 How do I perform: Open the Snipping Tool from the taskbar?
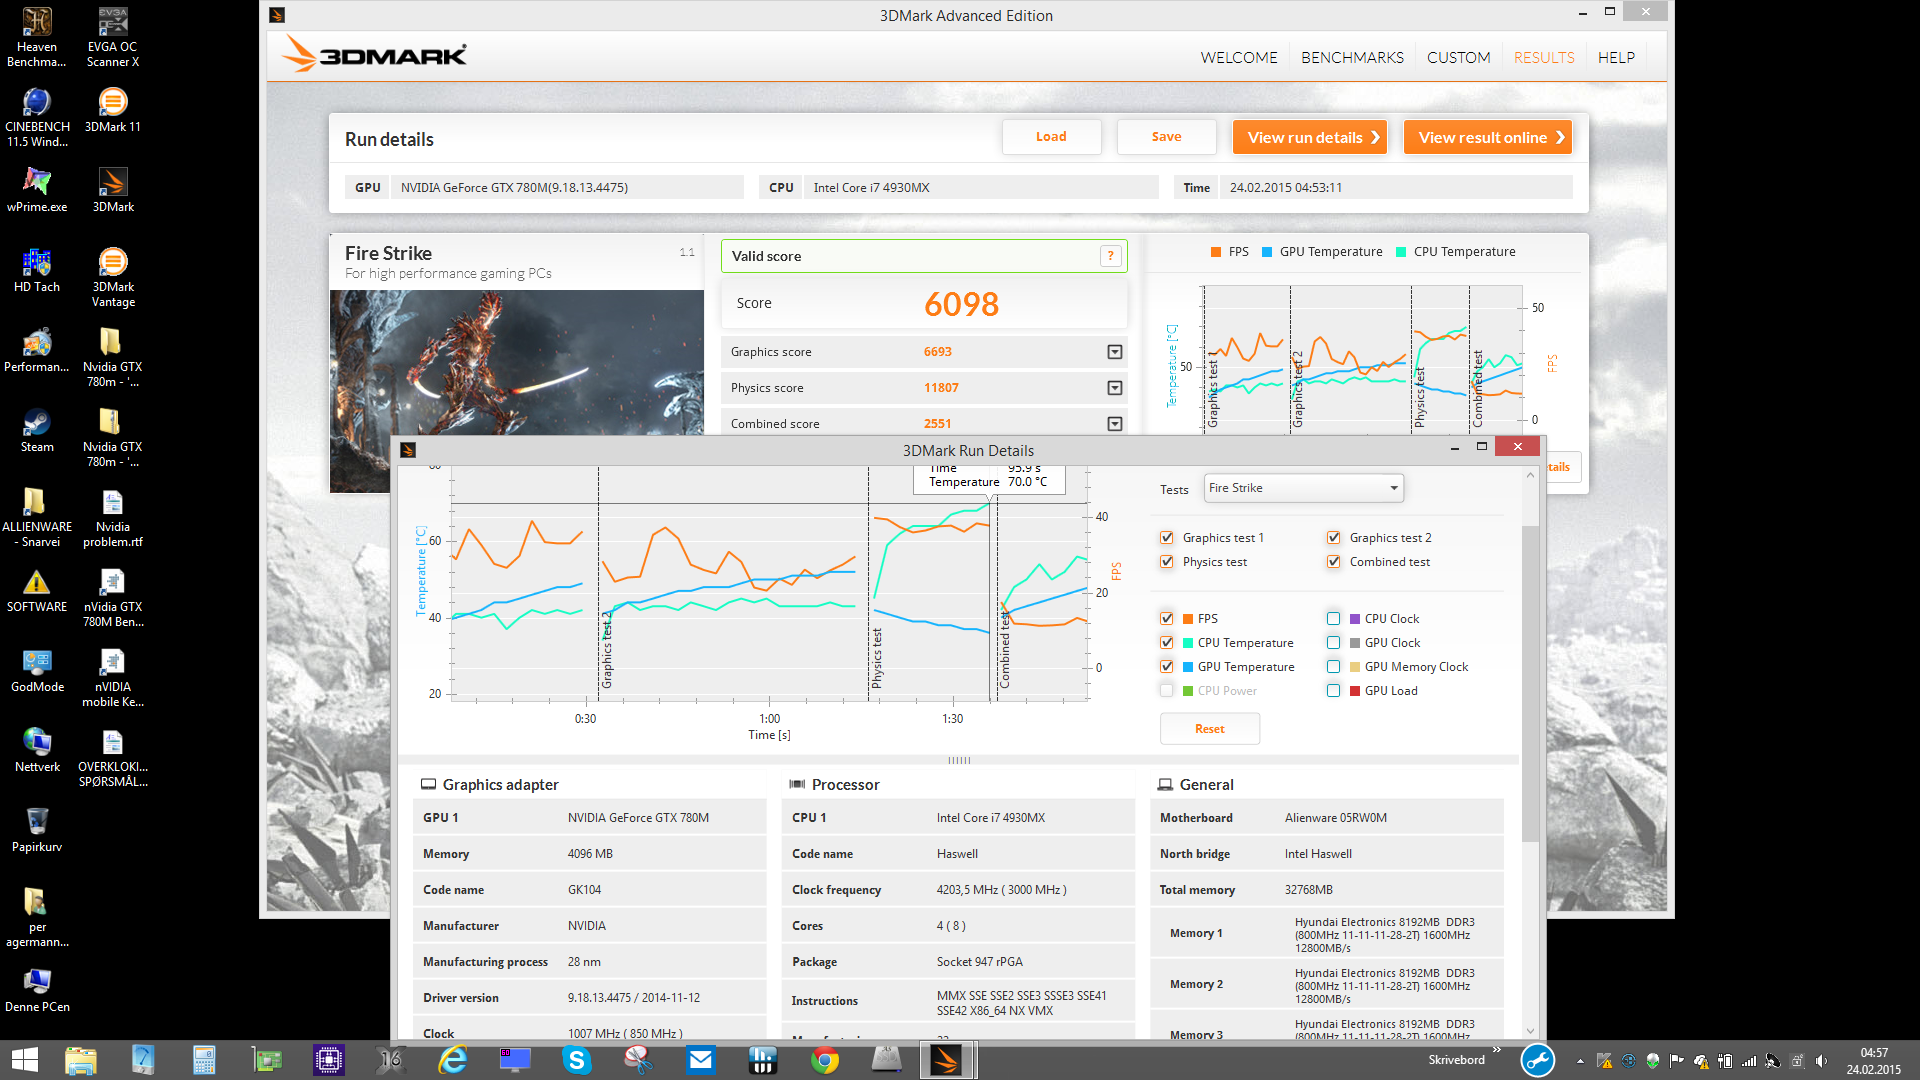pos(639,1060)
